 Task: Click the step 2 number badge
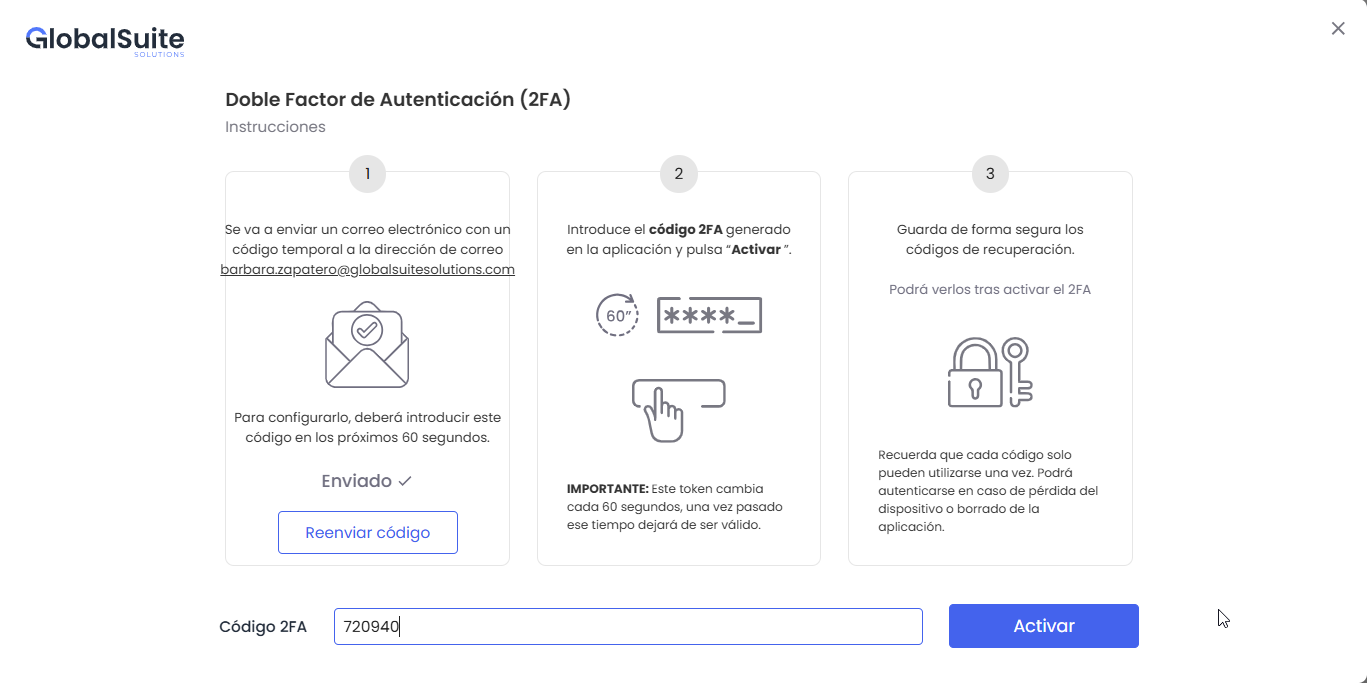pos(679,174)
